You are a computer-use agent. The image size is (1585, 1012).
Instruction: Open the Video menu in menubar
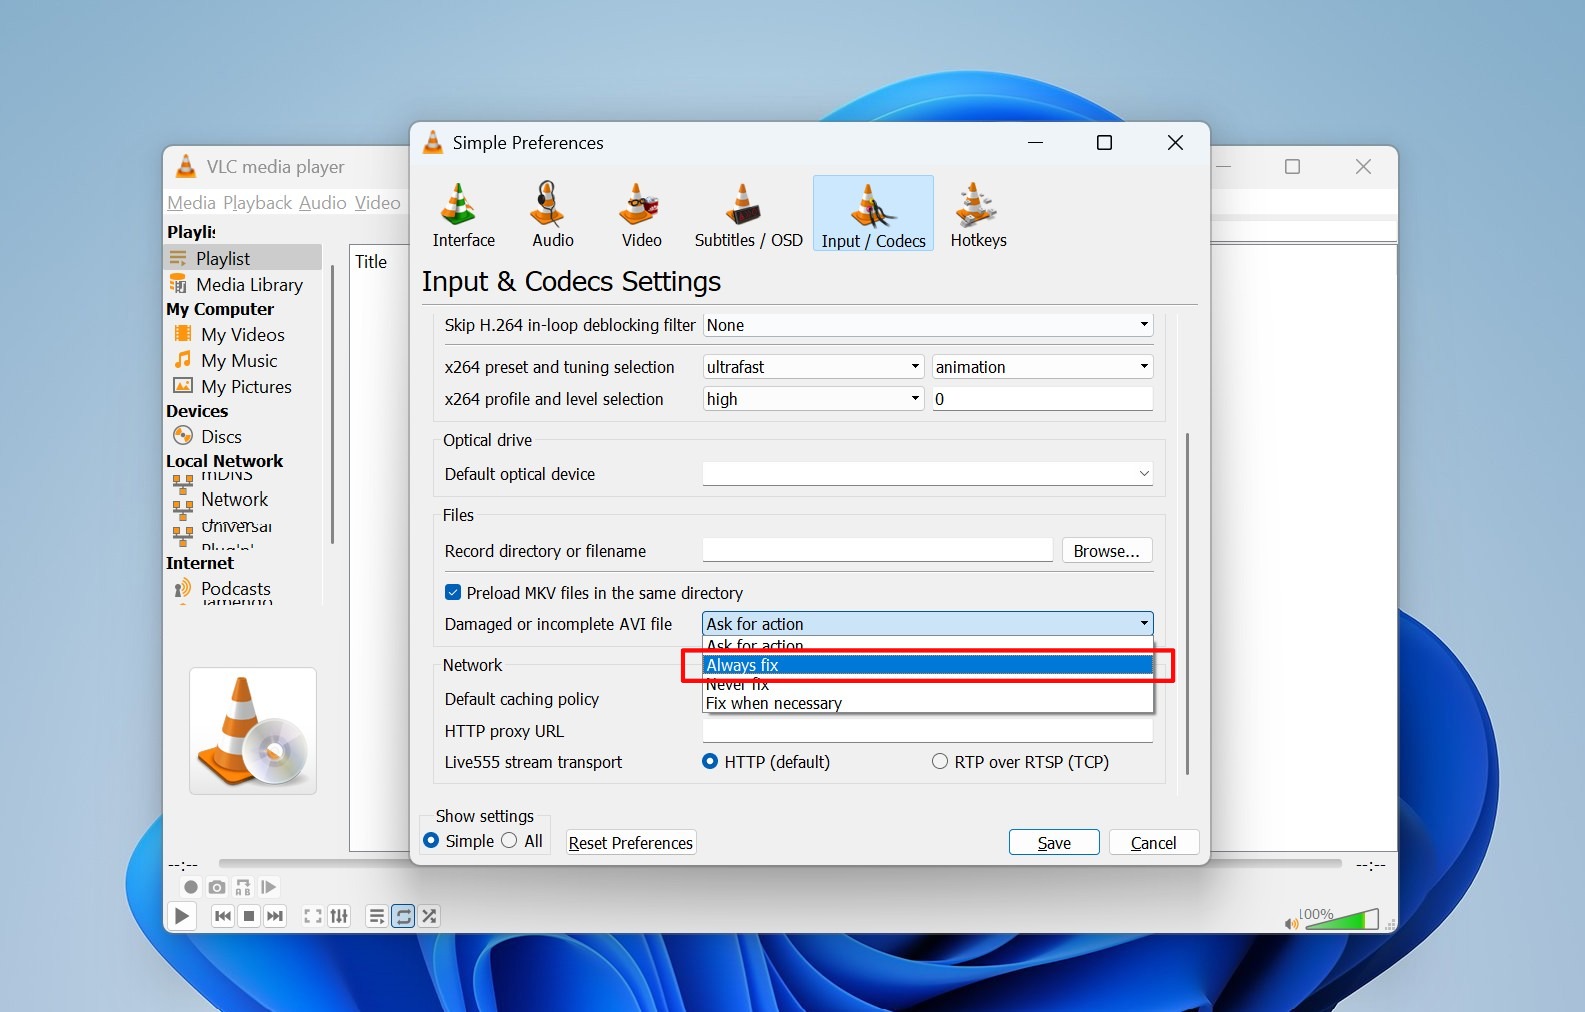pyautogui.click(x=377, y=202)
